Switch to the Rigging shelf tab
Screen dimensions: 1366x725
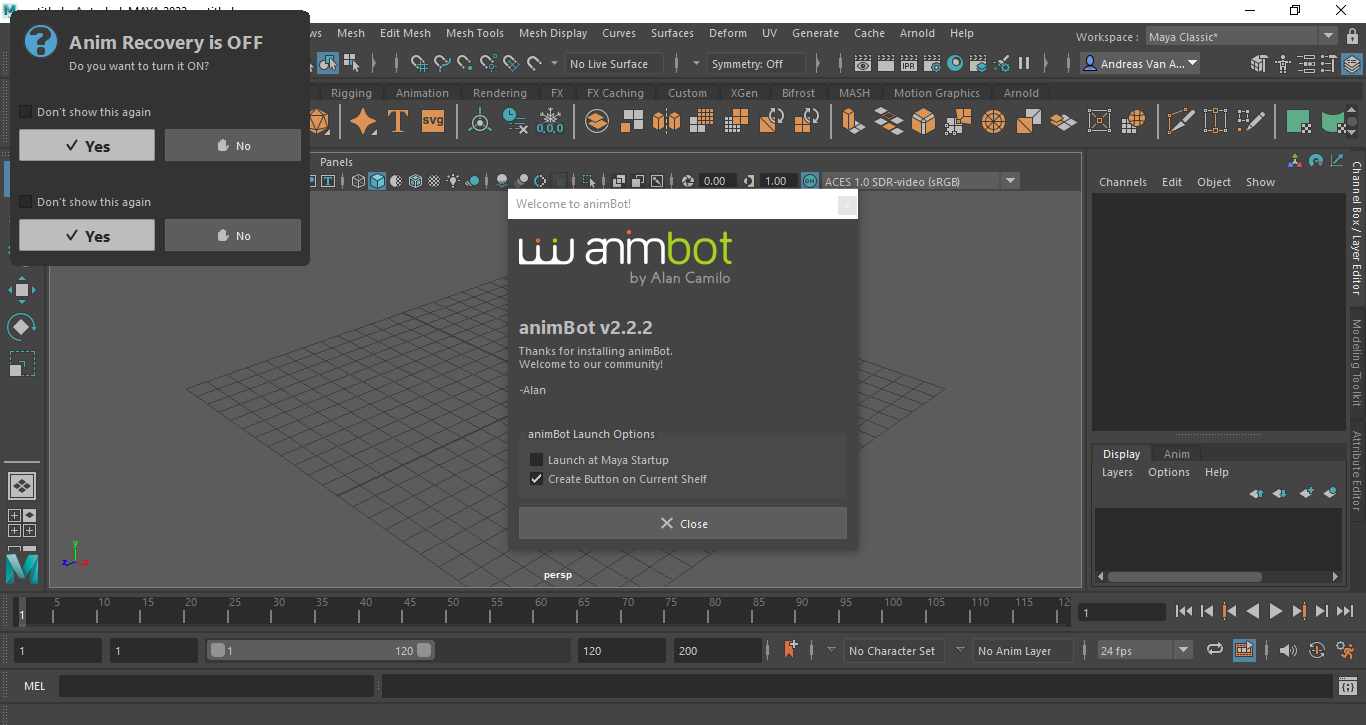coord(351,93)
